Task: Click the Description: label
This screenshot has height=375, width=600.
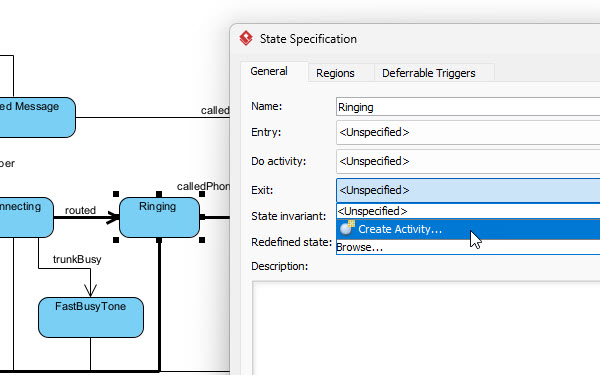Action: pyautogui.click(x=280, y=266)
